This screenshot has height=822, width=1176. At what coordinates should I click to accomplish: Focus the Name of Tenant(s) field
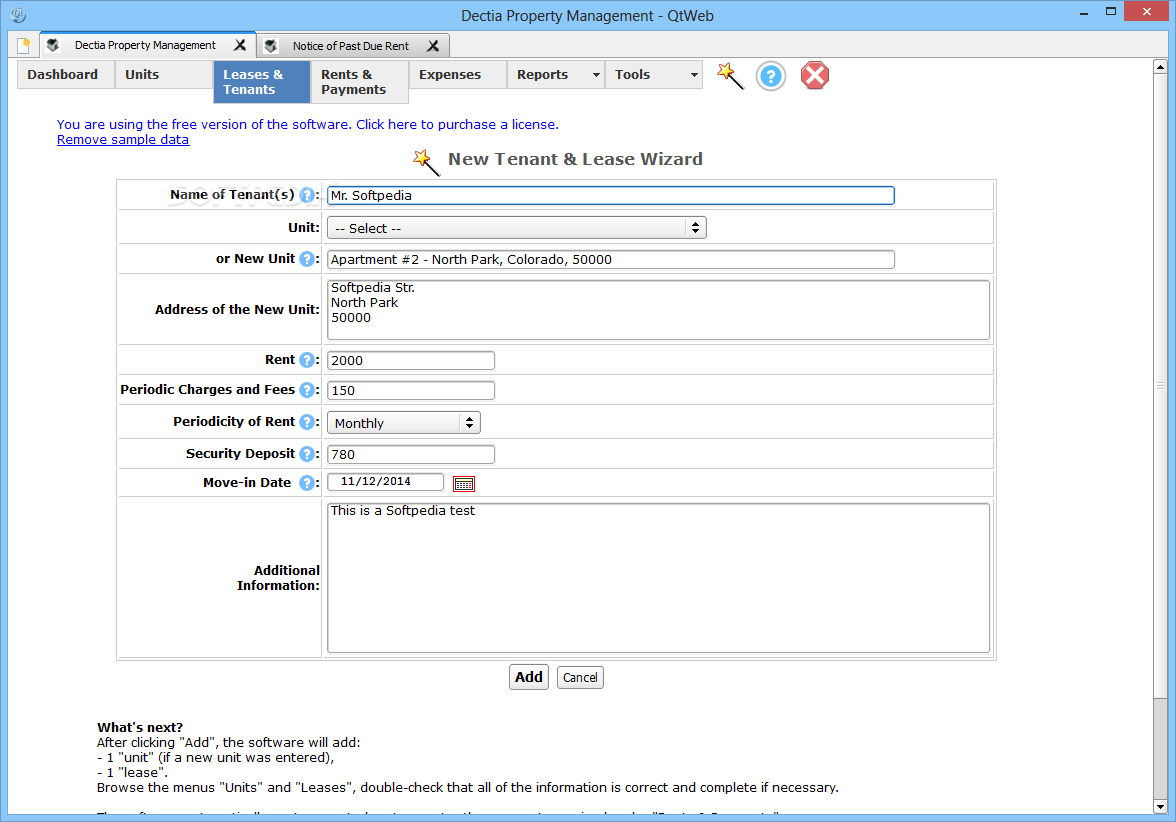pyautogui.click(x=610, y=196)
